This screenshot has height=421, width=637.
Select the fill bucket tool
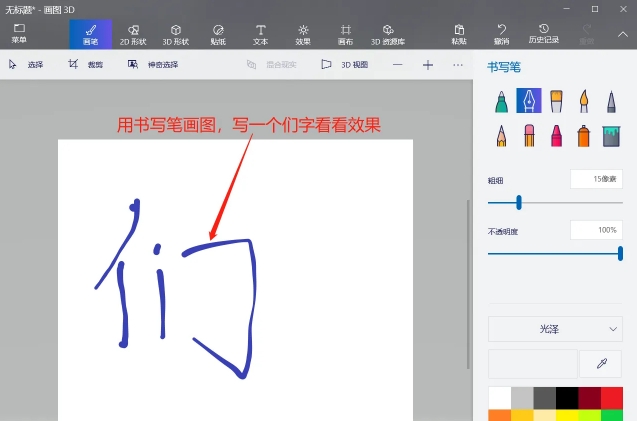point(611,136)
